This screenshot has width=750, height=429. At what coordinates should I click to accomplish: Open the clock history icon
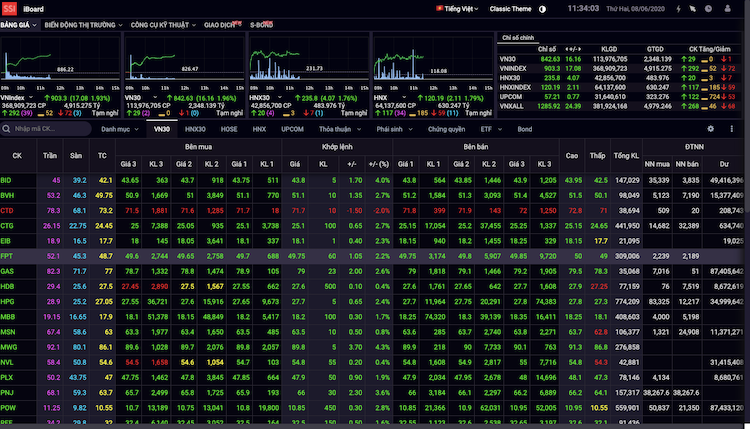[708, 9]
